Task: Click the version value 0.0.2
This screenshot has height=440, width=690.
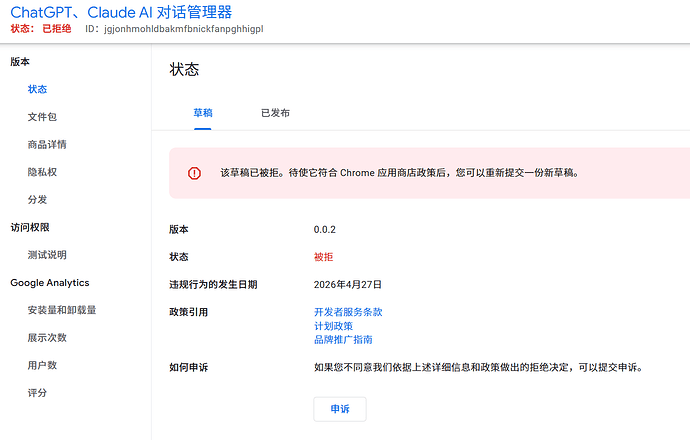Action: 325,230
